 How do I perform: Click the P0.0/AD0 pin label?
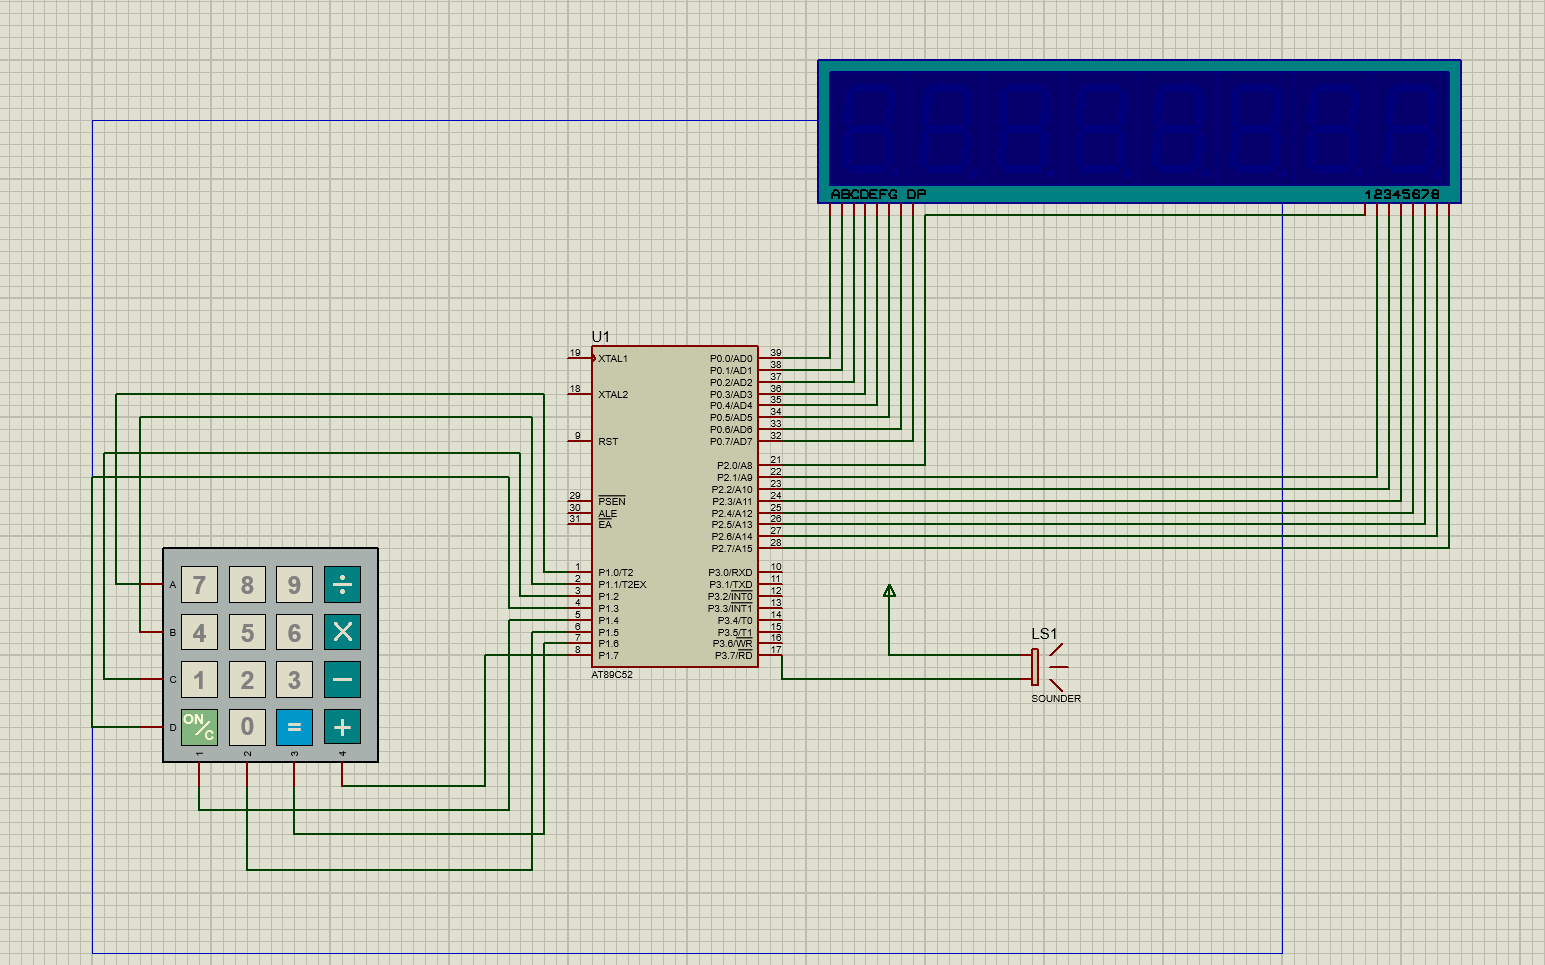point(731,359)
